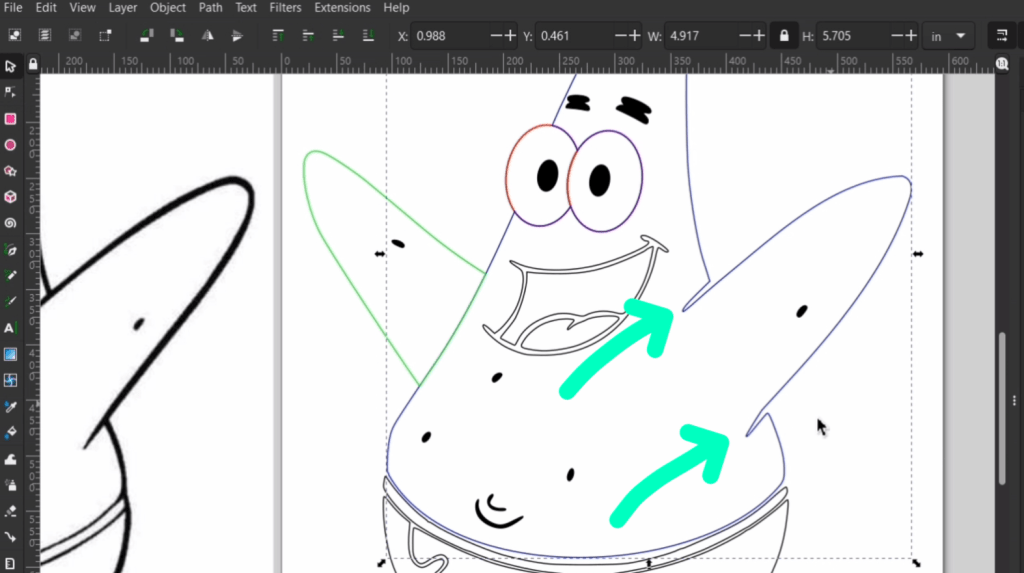The width and height of the screenshot is (1024, 573).
Task: Open the Path menu
Action: [210, 8]
